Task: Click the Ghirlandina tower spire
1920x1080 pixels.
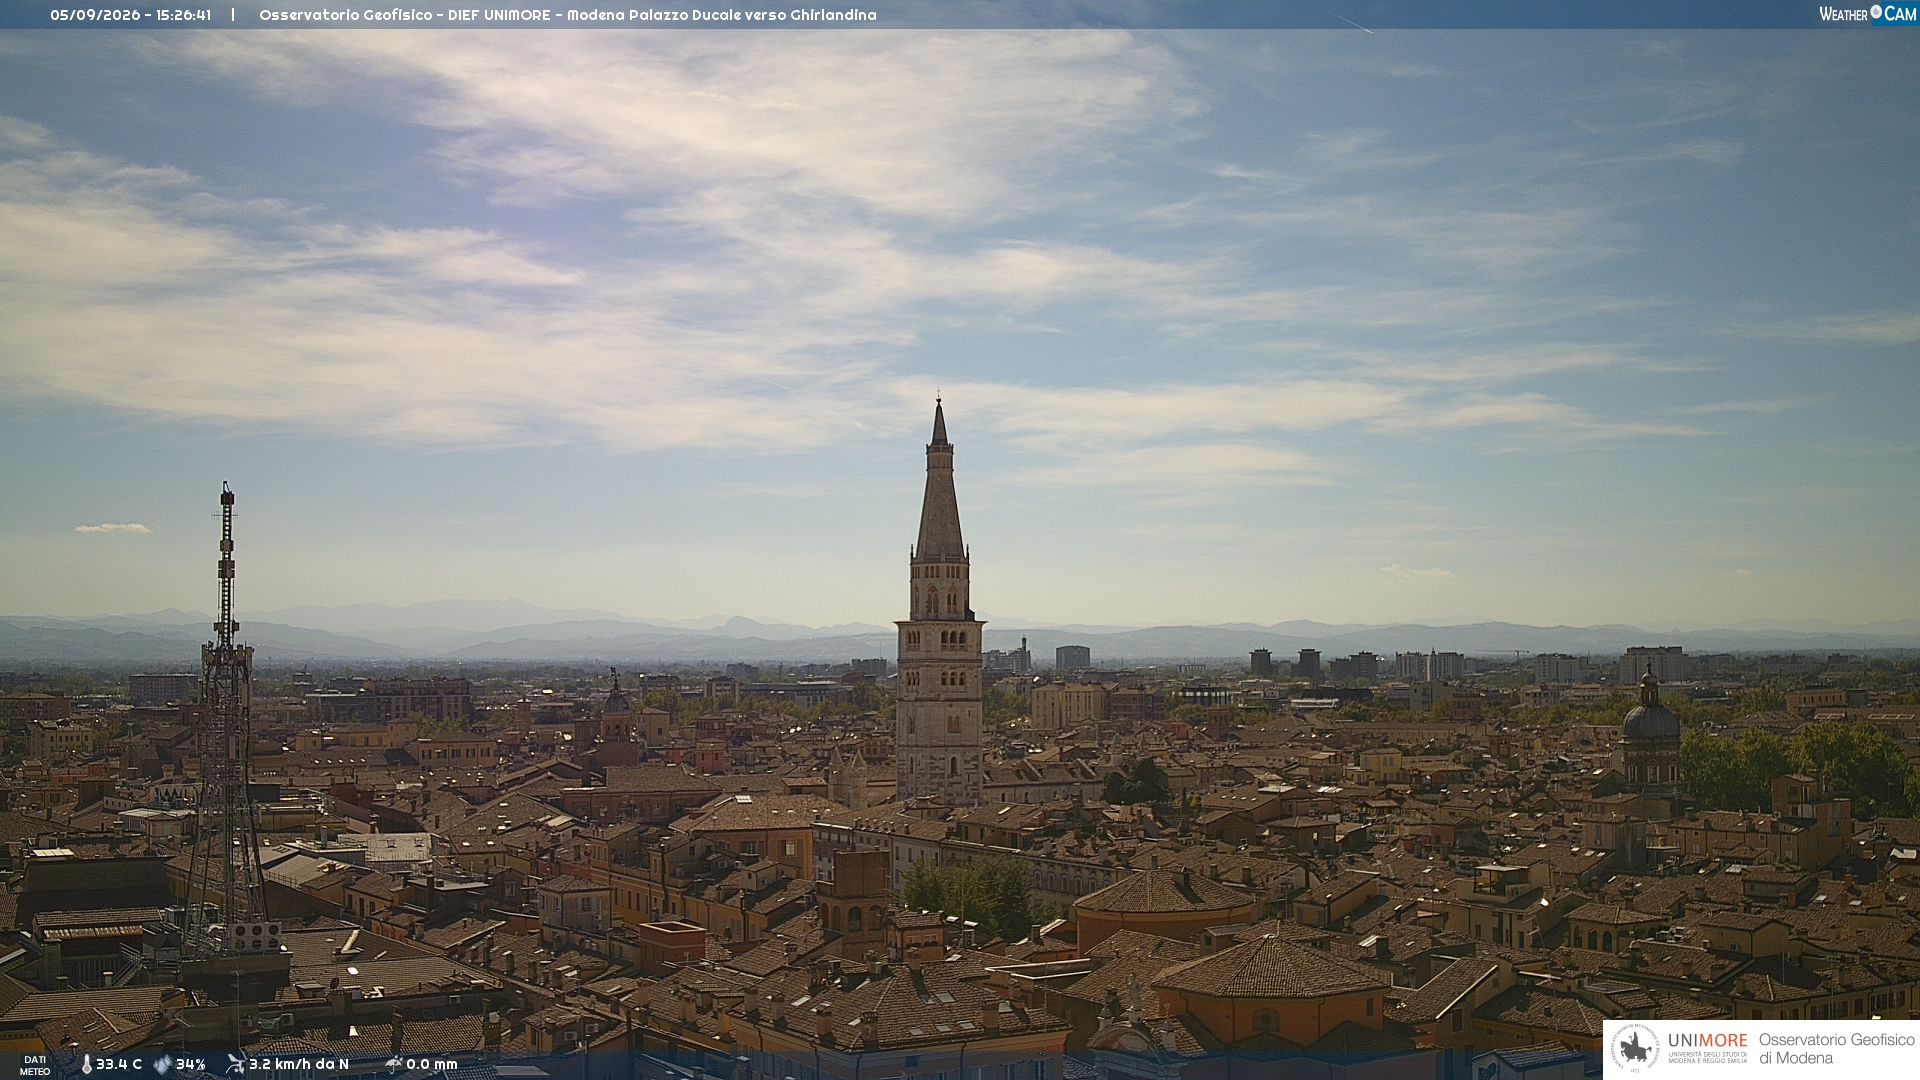Action: pos(939,480)
